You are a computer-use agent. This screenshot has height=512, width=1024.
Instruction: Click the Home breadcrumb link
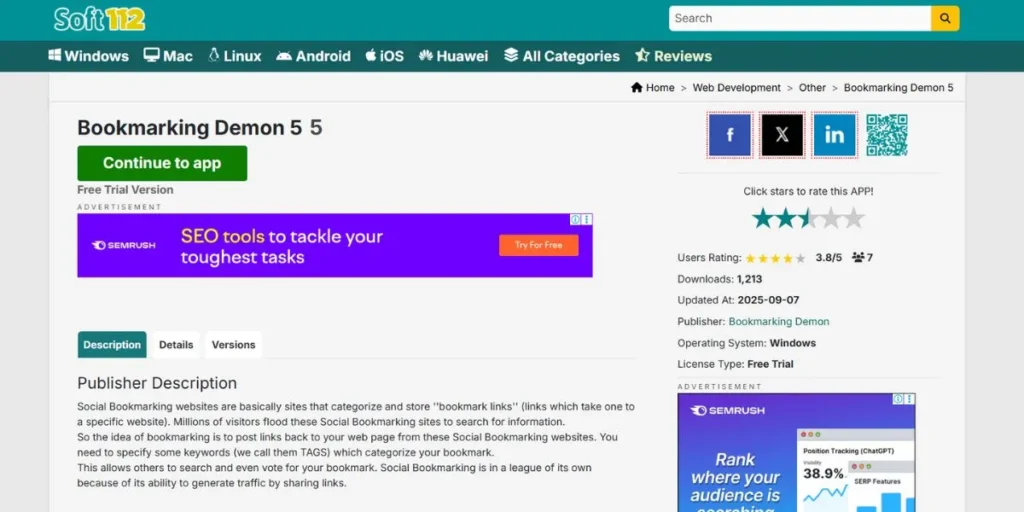652,88
